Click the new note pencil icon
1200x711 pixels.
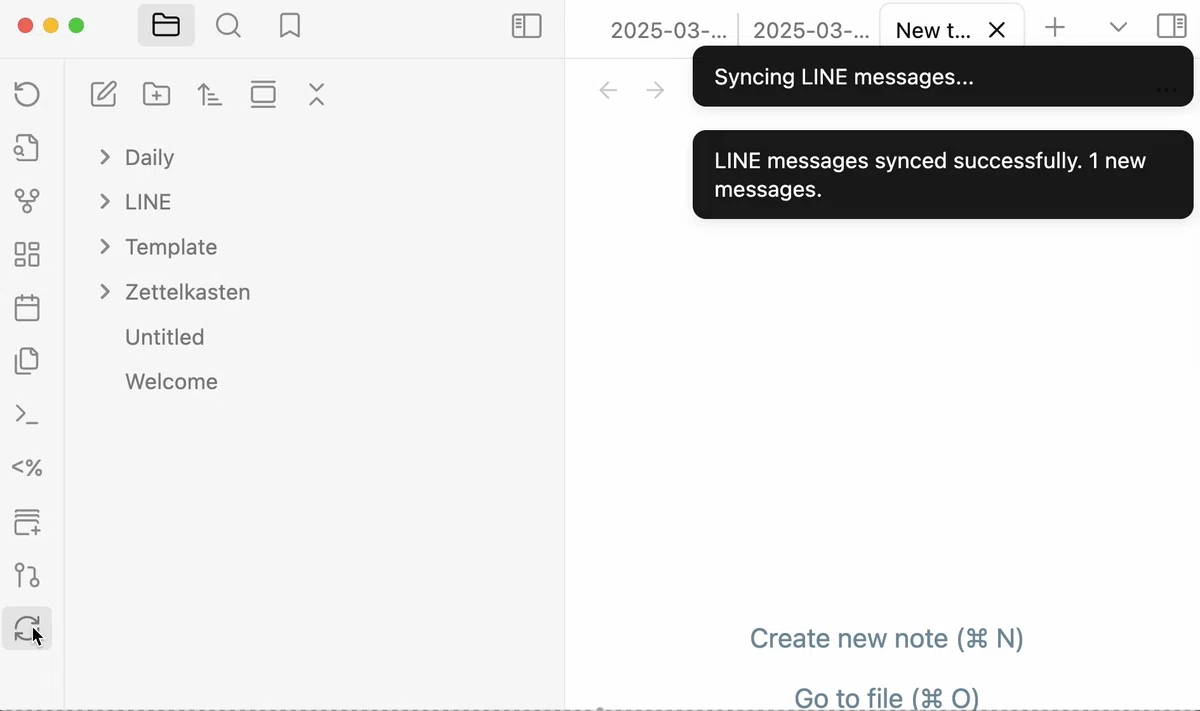[103, 95]
